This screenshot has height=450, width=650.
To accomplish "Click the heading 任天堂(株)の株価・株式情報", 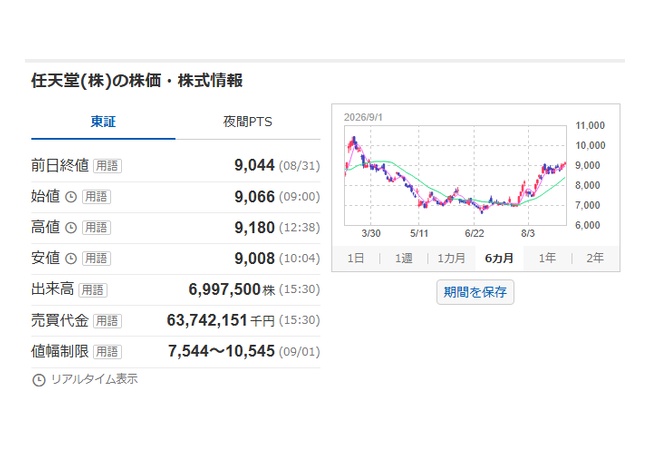I will point(137,80).
